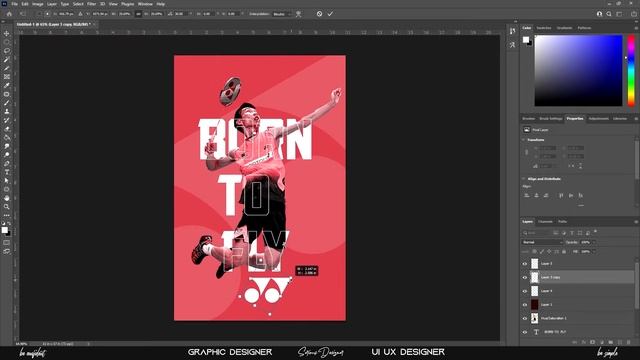Viewport: 640px width, 360px height.
Task: Align left edges in Properties panel
Action: (527, 196)
